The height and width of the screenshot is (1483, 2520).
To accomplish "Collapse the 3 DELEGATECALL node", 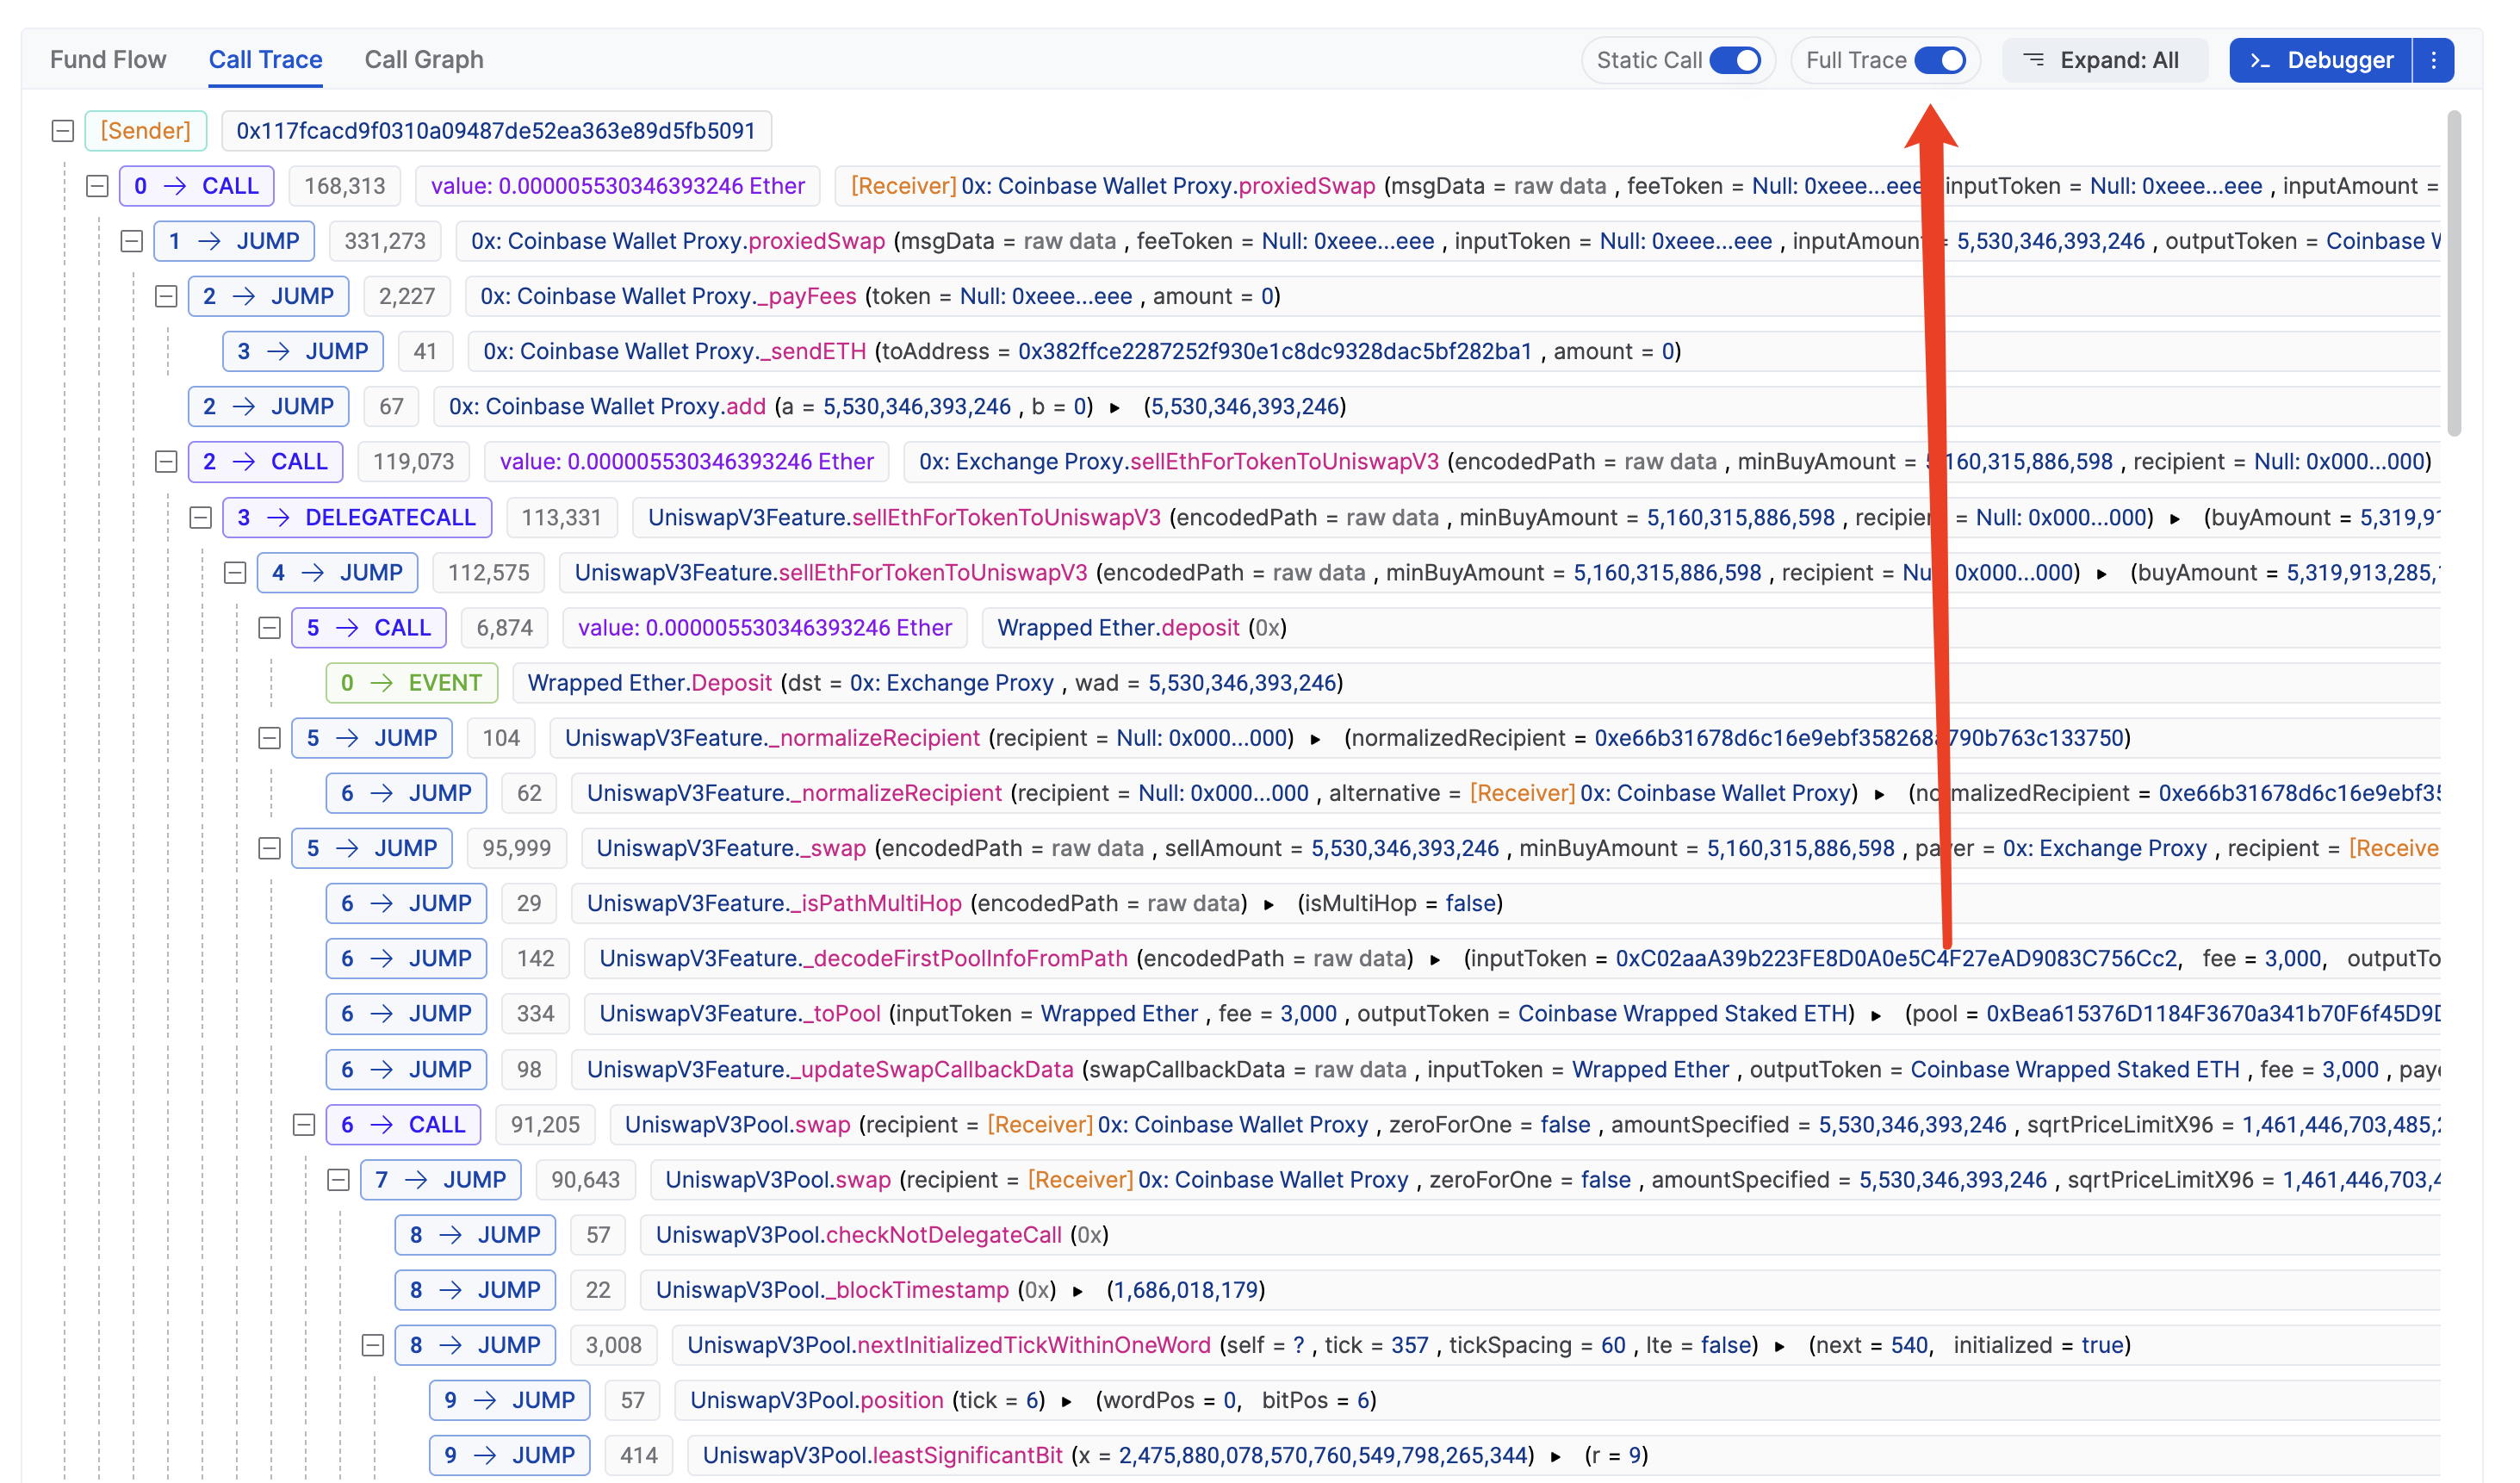I will pos(201,518).
